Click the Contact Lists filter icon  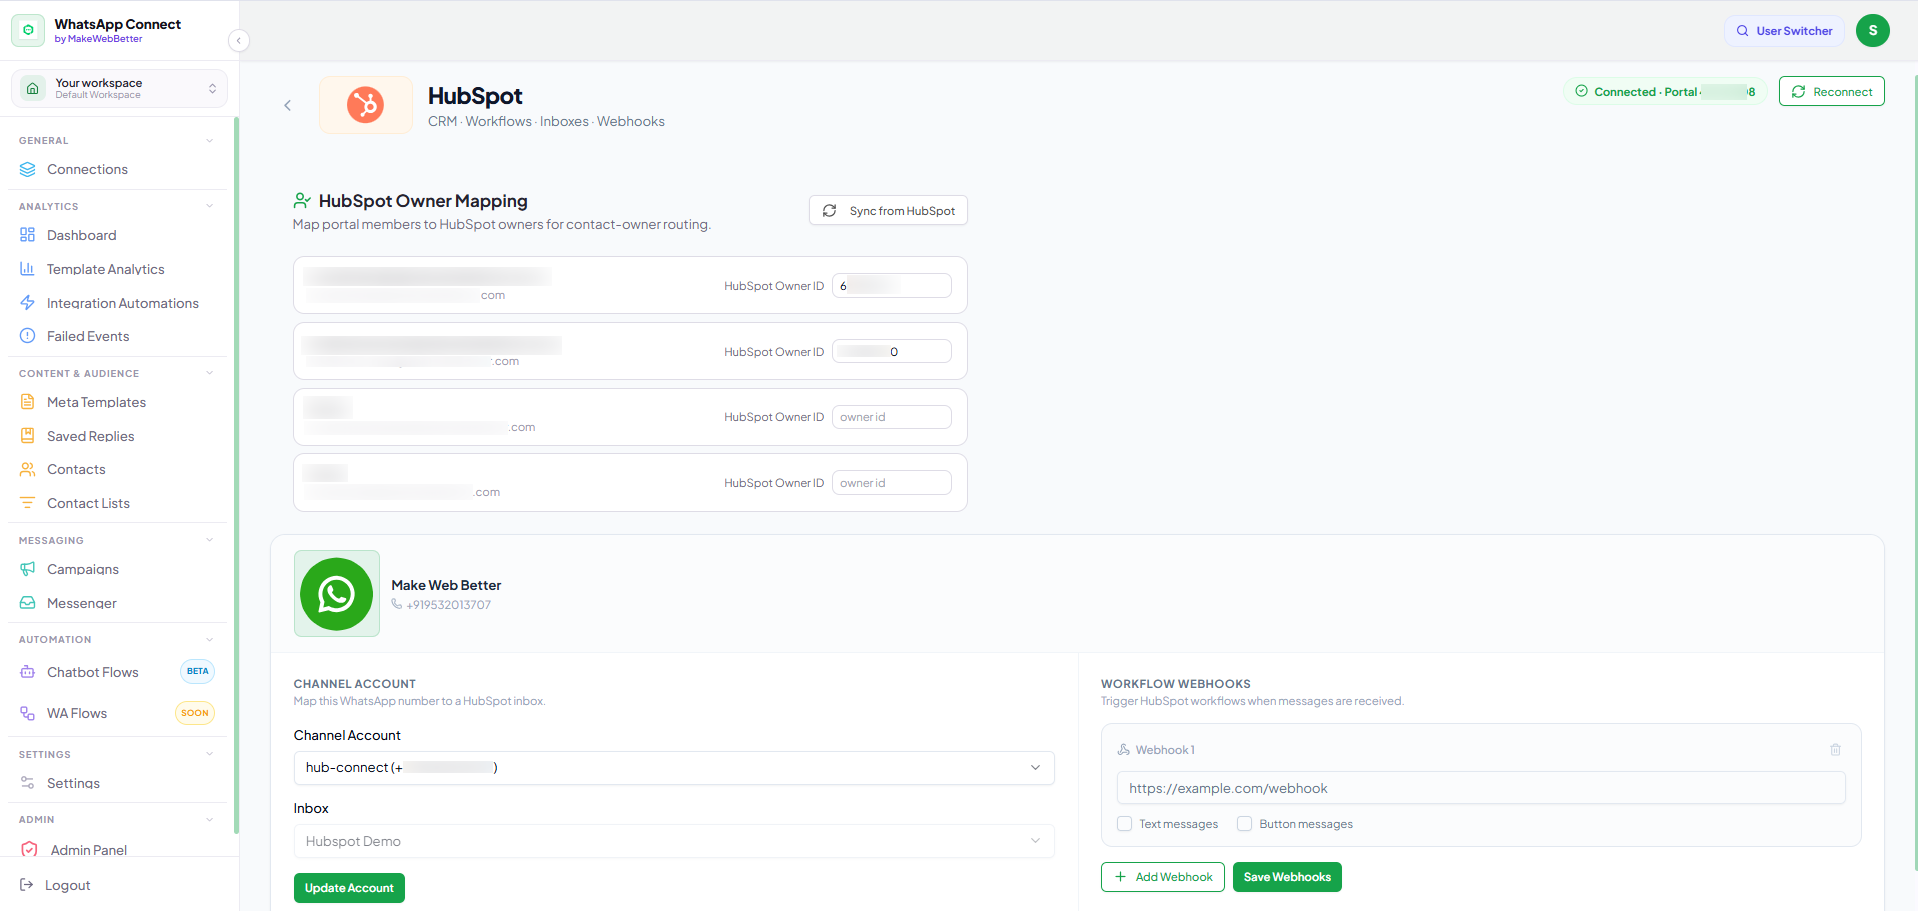pos(28,503)
